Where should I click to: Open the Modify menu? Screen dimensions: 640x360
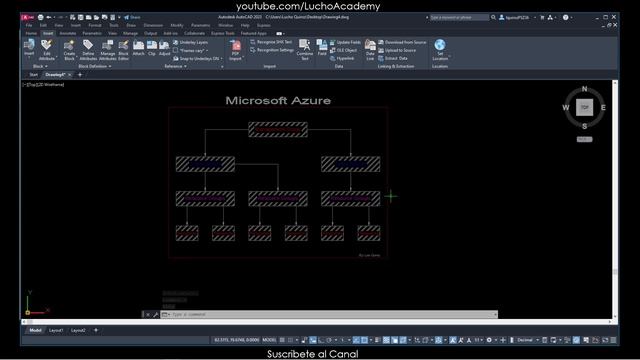point(177,25)
